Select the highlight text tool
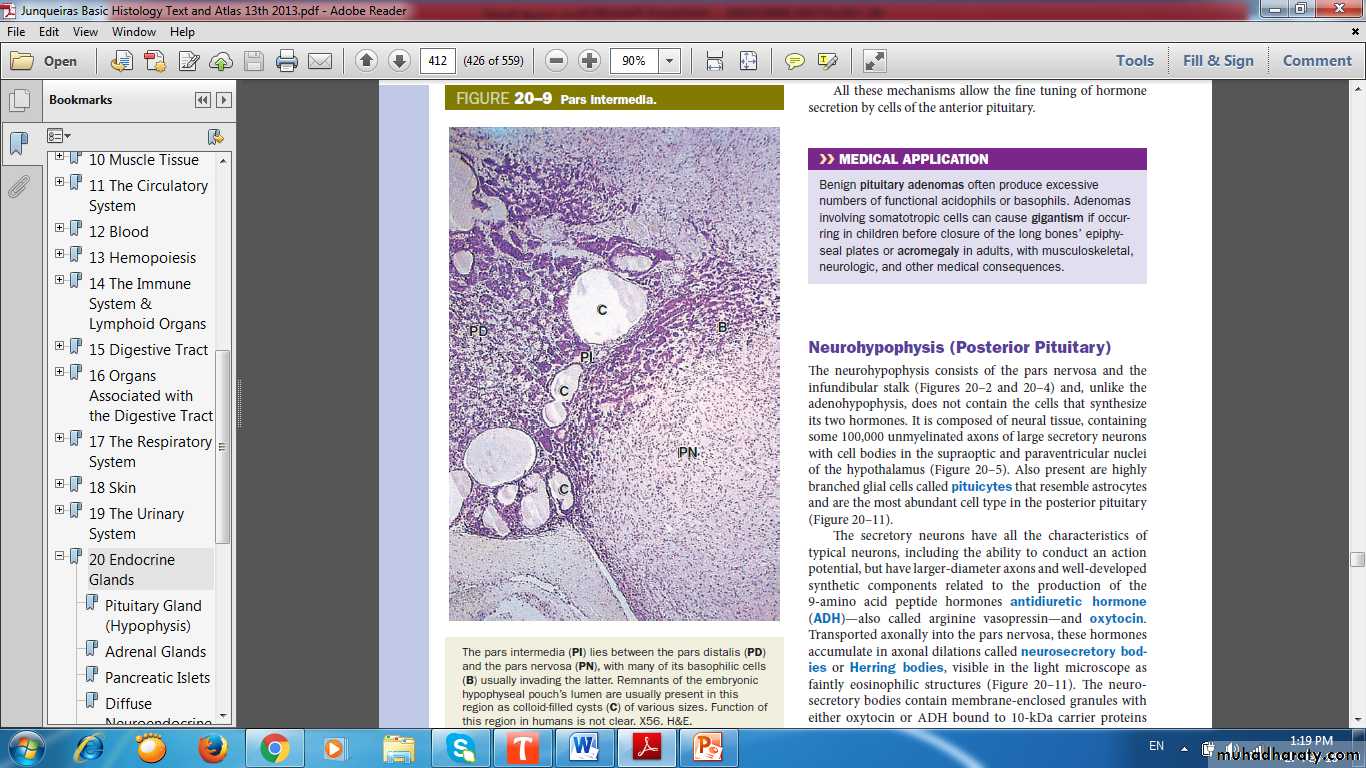1366x768 pixels. pos(827,61)
